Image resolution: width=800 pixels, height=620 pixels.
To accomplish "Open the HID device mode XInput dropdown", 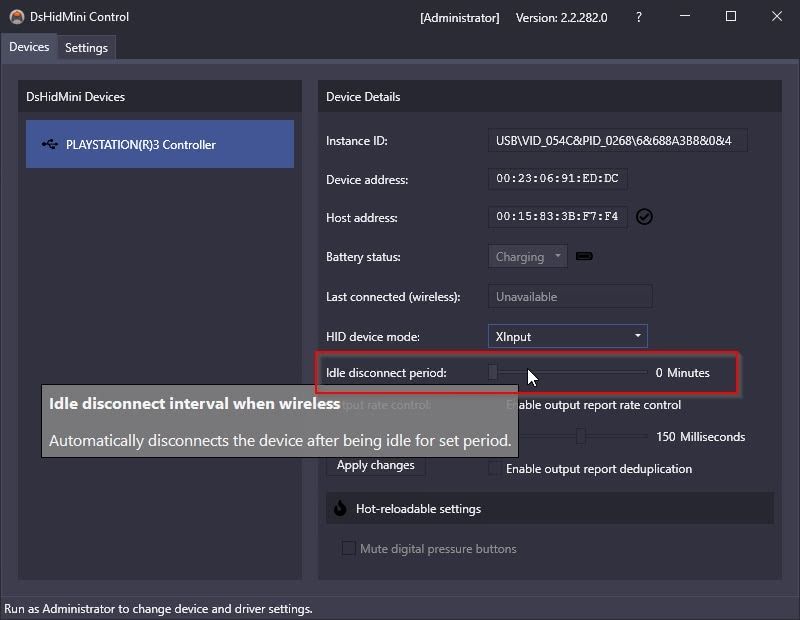I will [x=567, y=336].
